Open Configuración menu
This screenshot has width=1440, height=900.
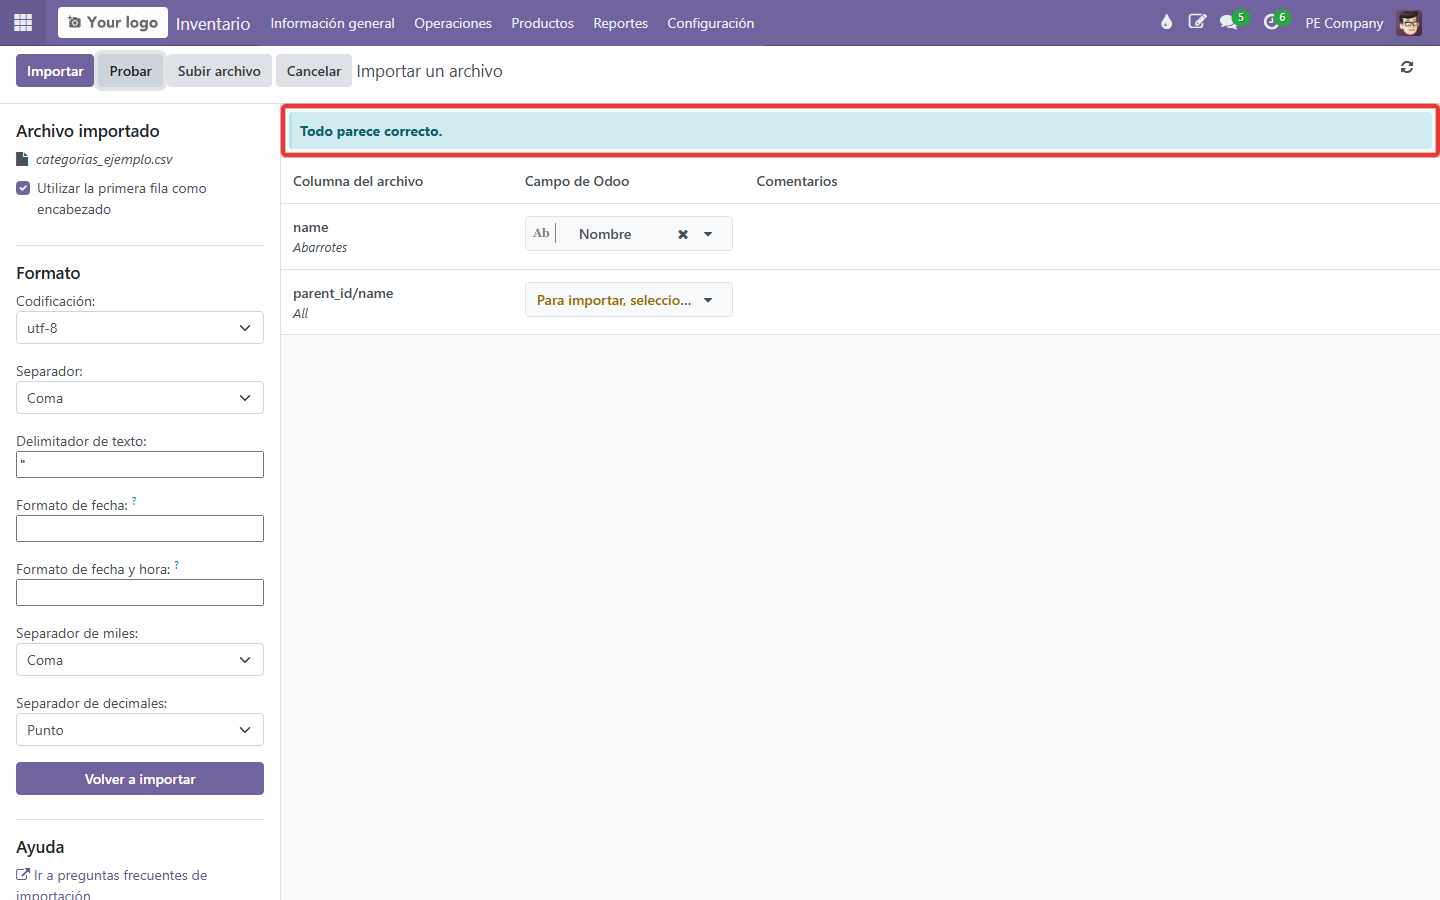pos(711,23)
